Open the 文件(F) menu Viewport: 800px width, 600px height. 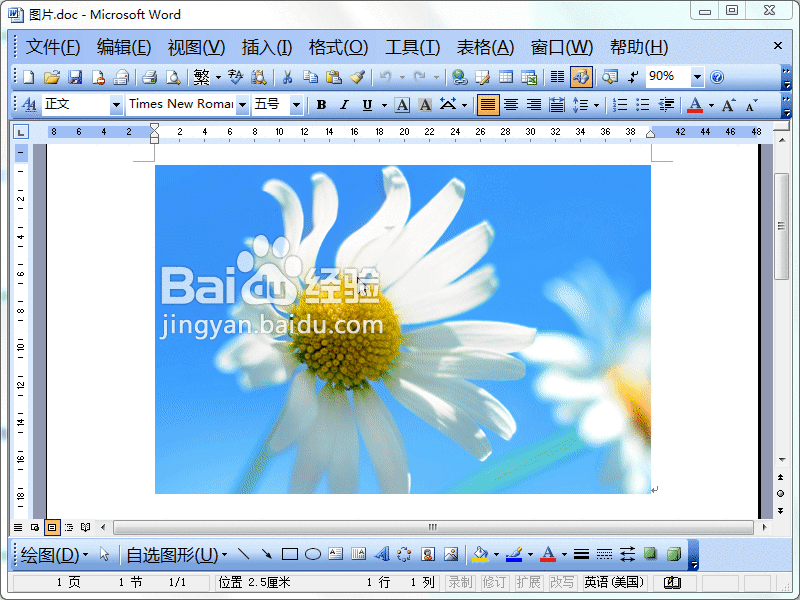tap(53, 47)
